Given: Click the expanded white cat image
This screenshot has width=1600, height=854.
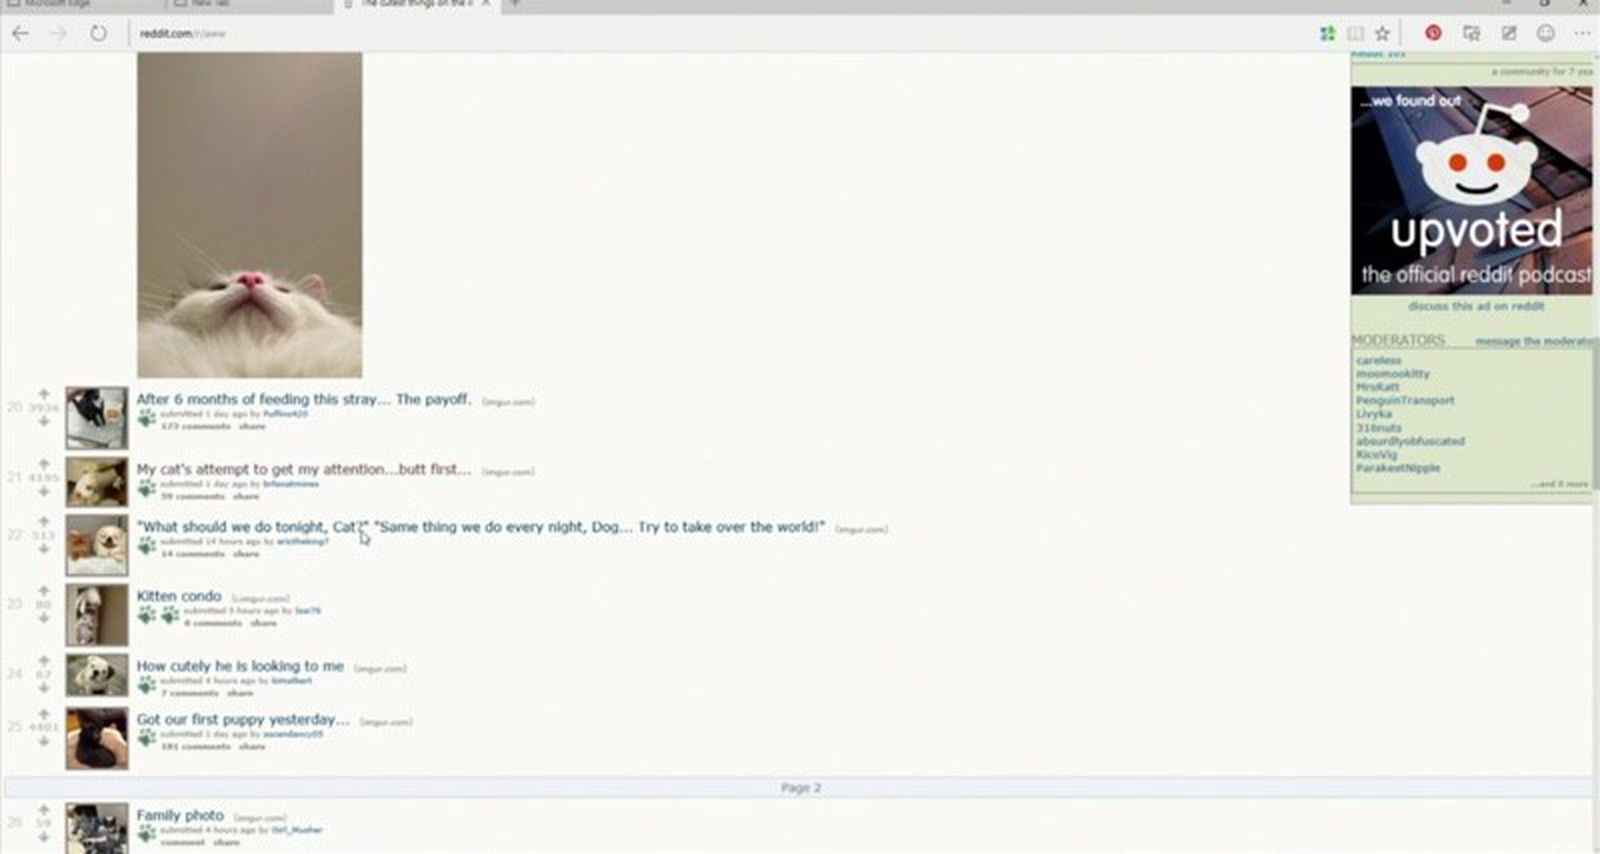Looking at the screenshot, I should coord(250,215).
